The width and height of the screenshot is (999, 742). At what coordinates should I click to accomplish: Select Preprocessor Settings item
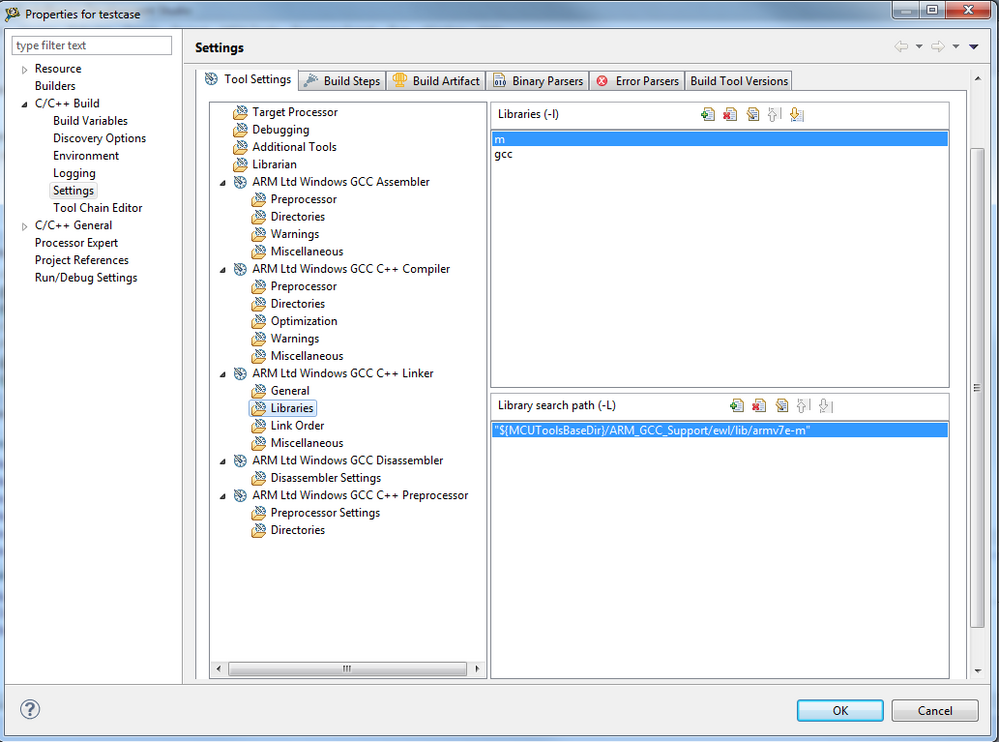coord(325,513)
